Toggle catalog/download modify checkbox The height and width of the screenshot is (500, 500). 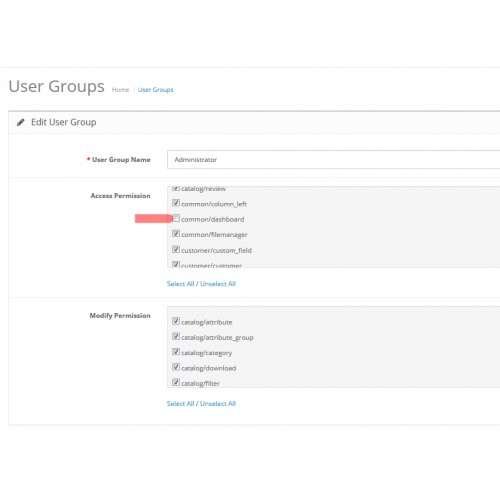click(x=176, y=367)
